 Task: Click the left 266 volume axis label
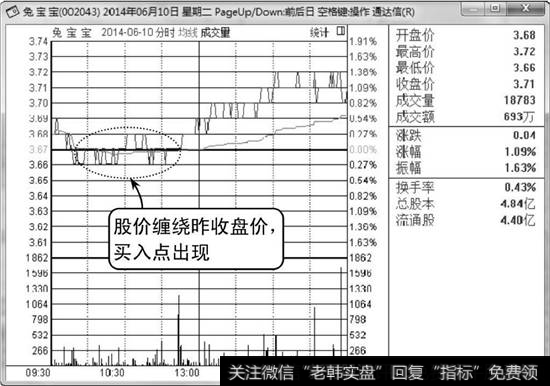pyautogui.click(x=40, y=351)
